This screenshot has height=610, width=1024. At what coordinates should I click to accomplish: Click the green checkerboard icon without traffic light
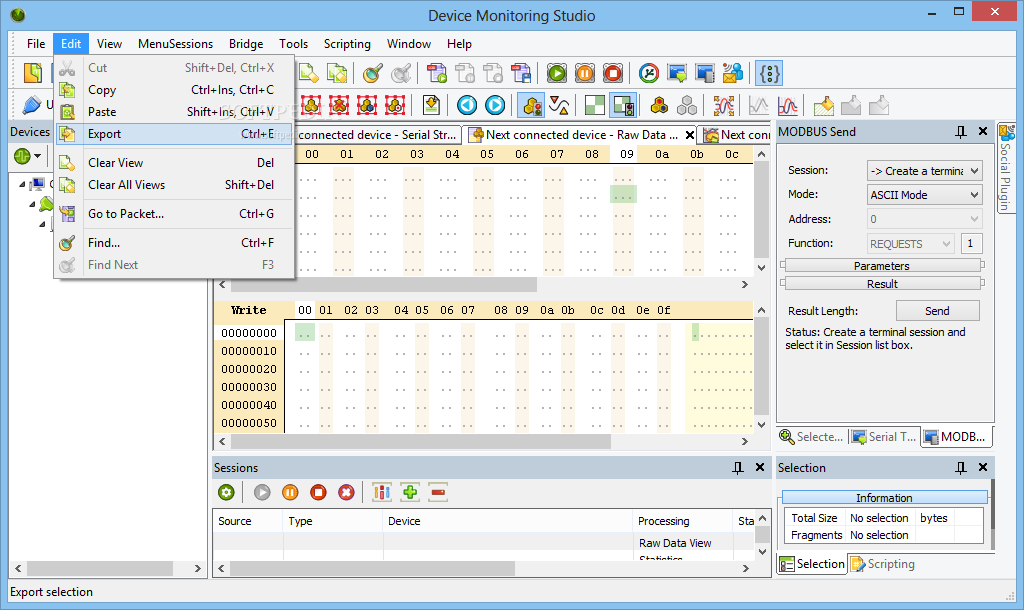(x=595, y=105)
